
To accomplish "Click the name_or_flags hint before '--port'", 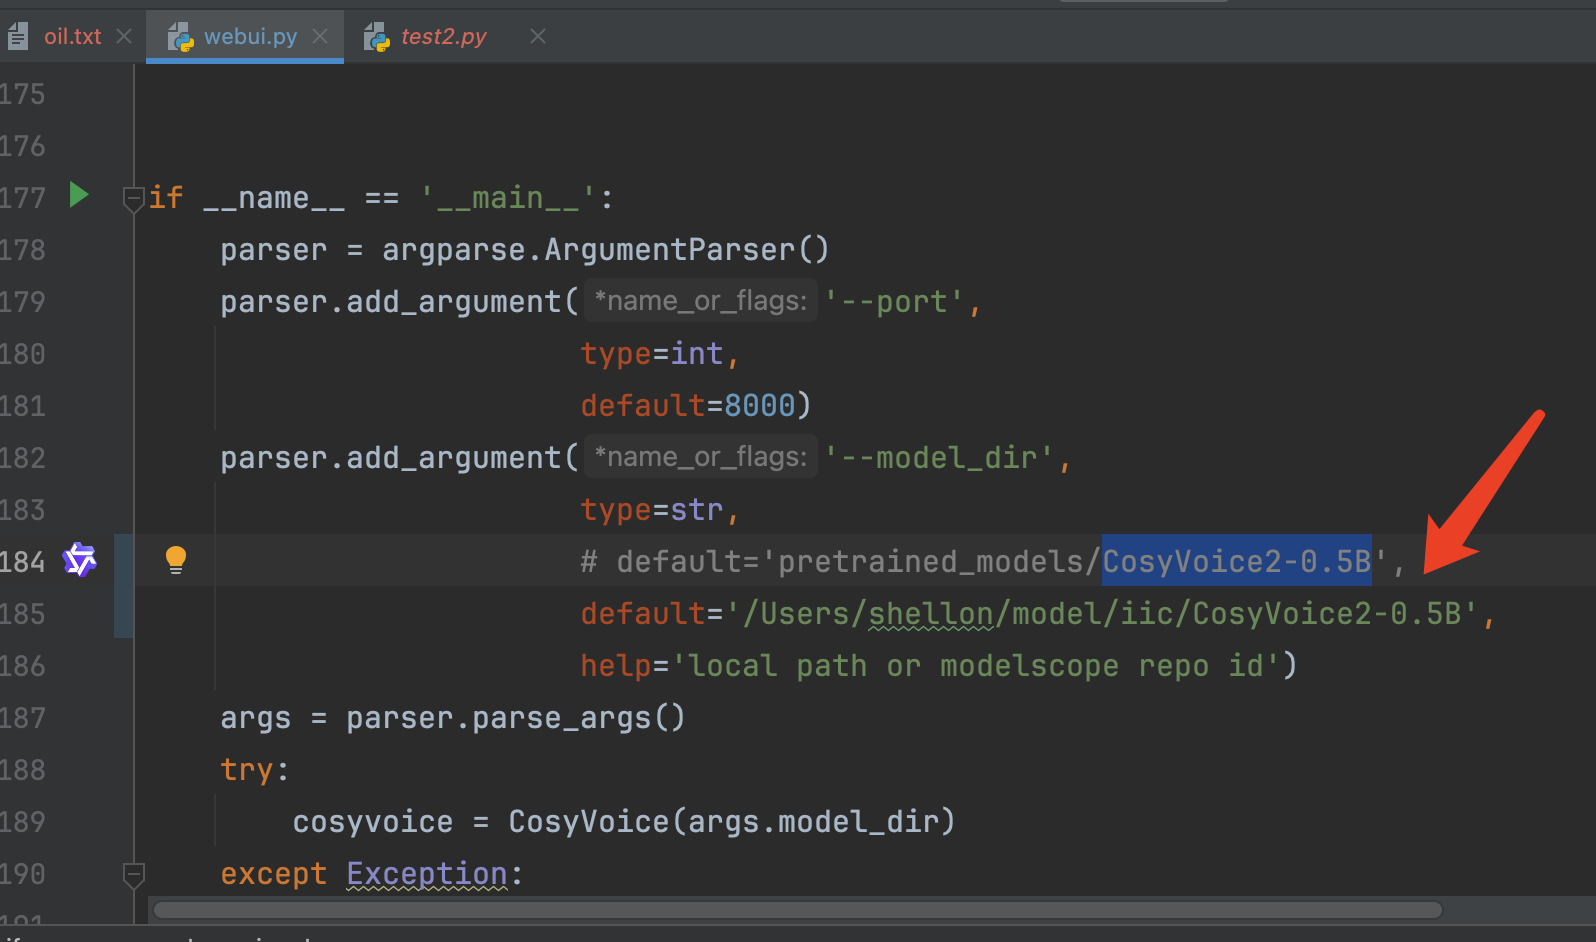I will pos(701,301).
